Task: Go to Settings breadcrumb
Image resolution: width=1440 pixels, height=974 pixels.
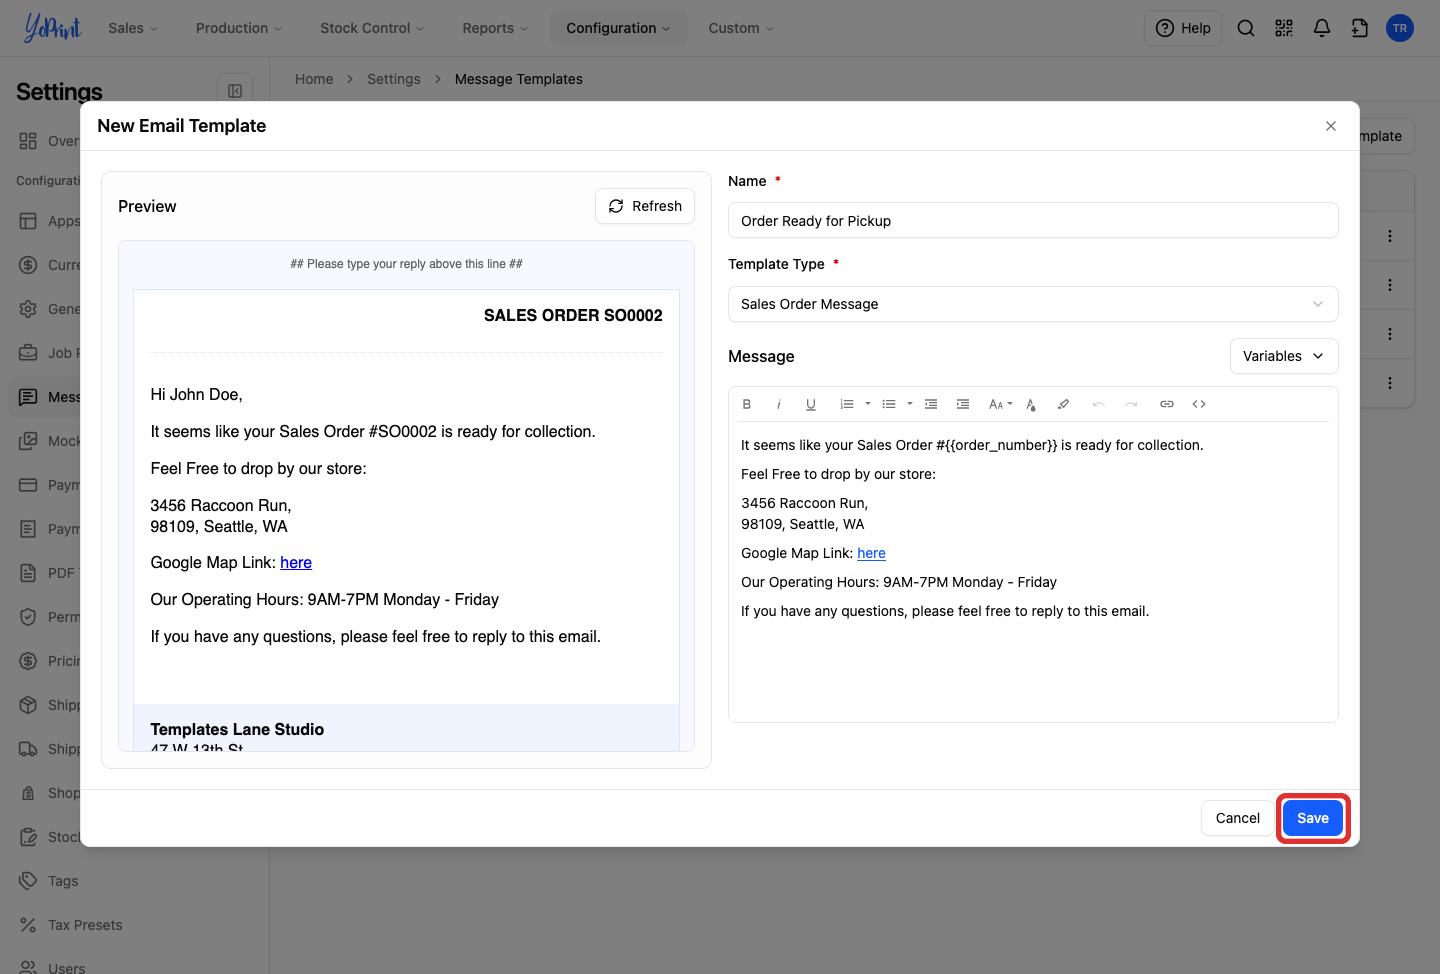Action: [394, 79]
